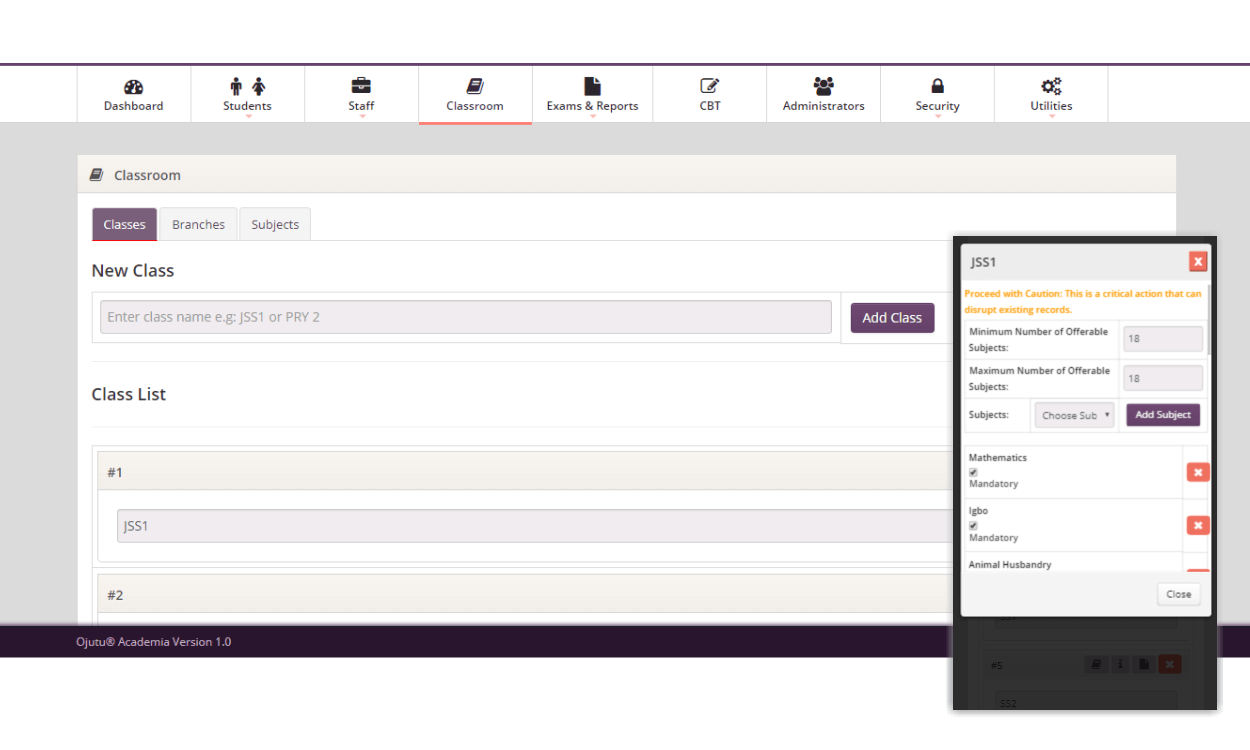The image size is (1250, 750).
Task: Click the JSS1 class name field in #1
Action: [x=535, y=526]
